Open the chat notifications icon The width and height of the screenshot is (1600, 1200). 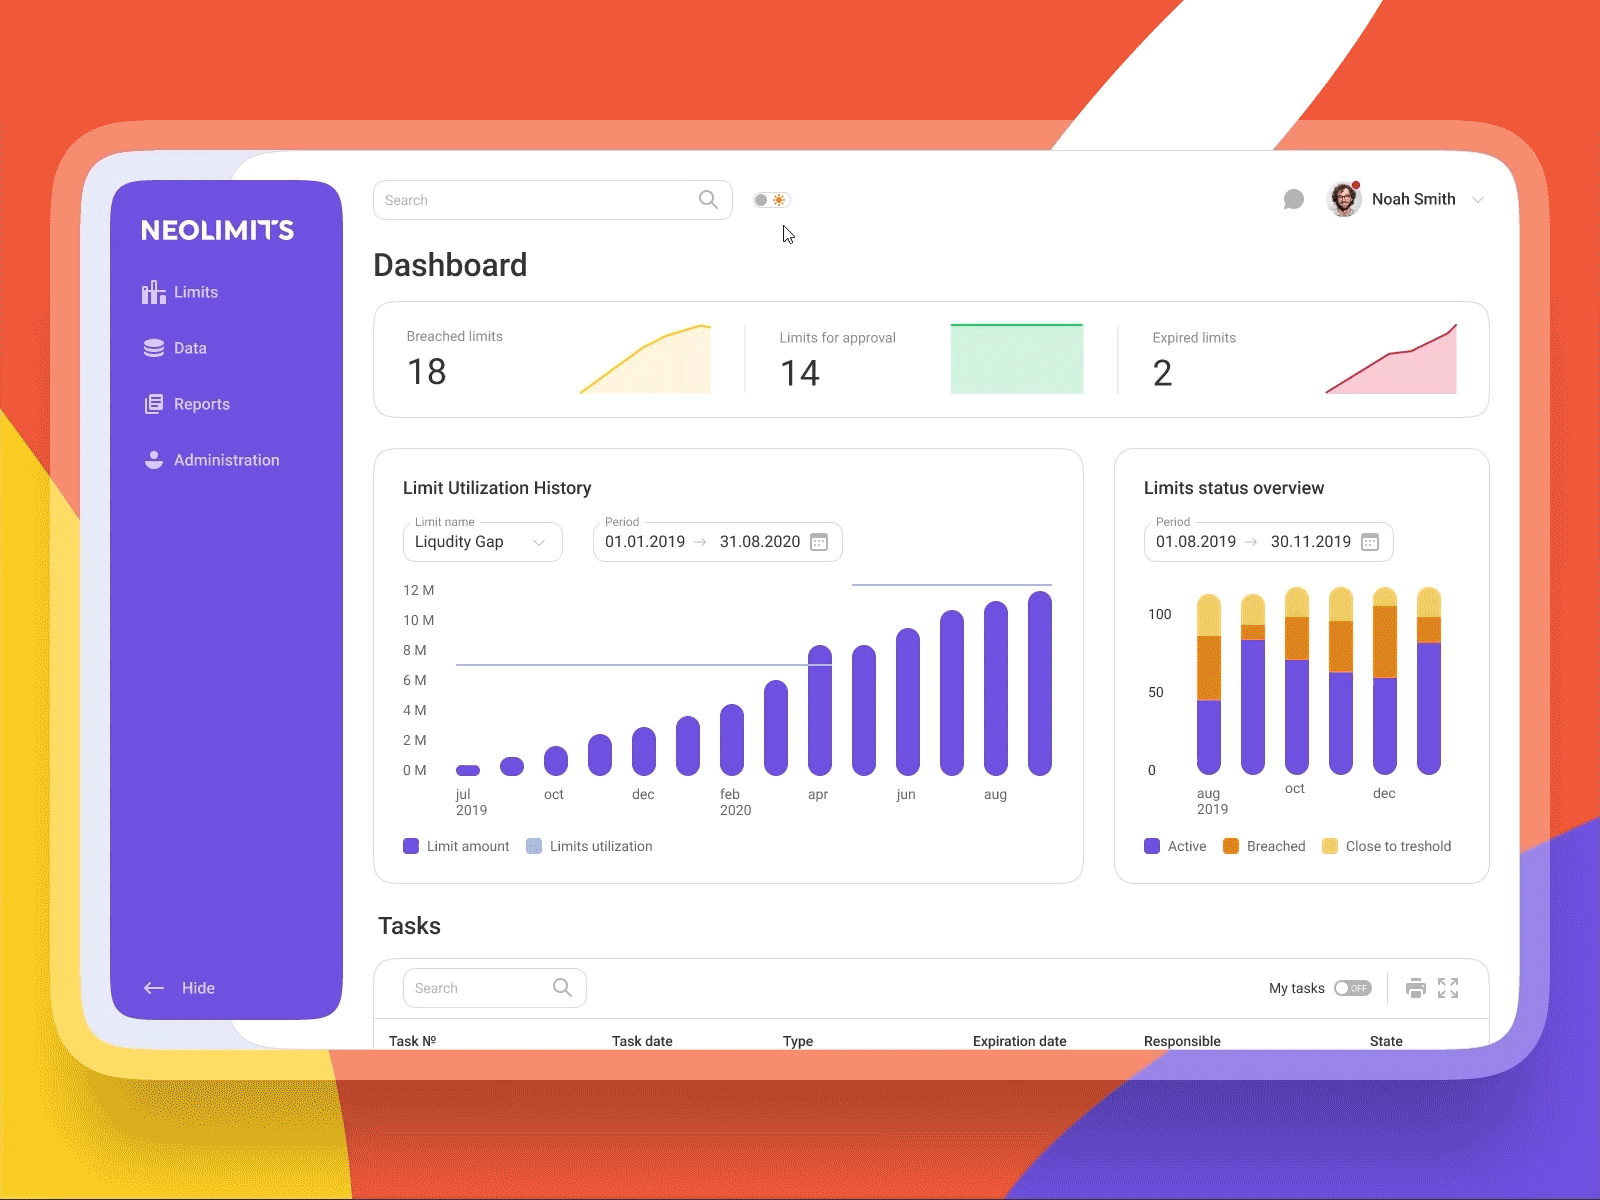tap(1293, 199)
